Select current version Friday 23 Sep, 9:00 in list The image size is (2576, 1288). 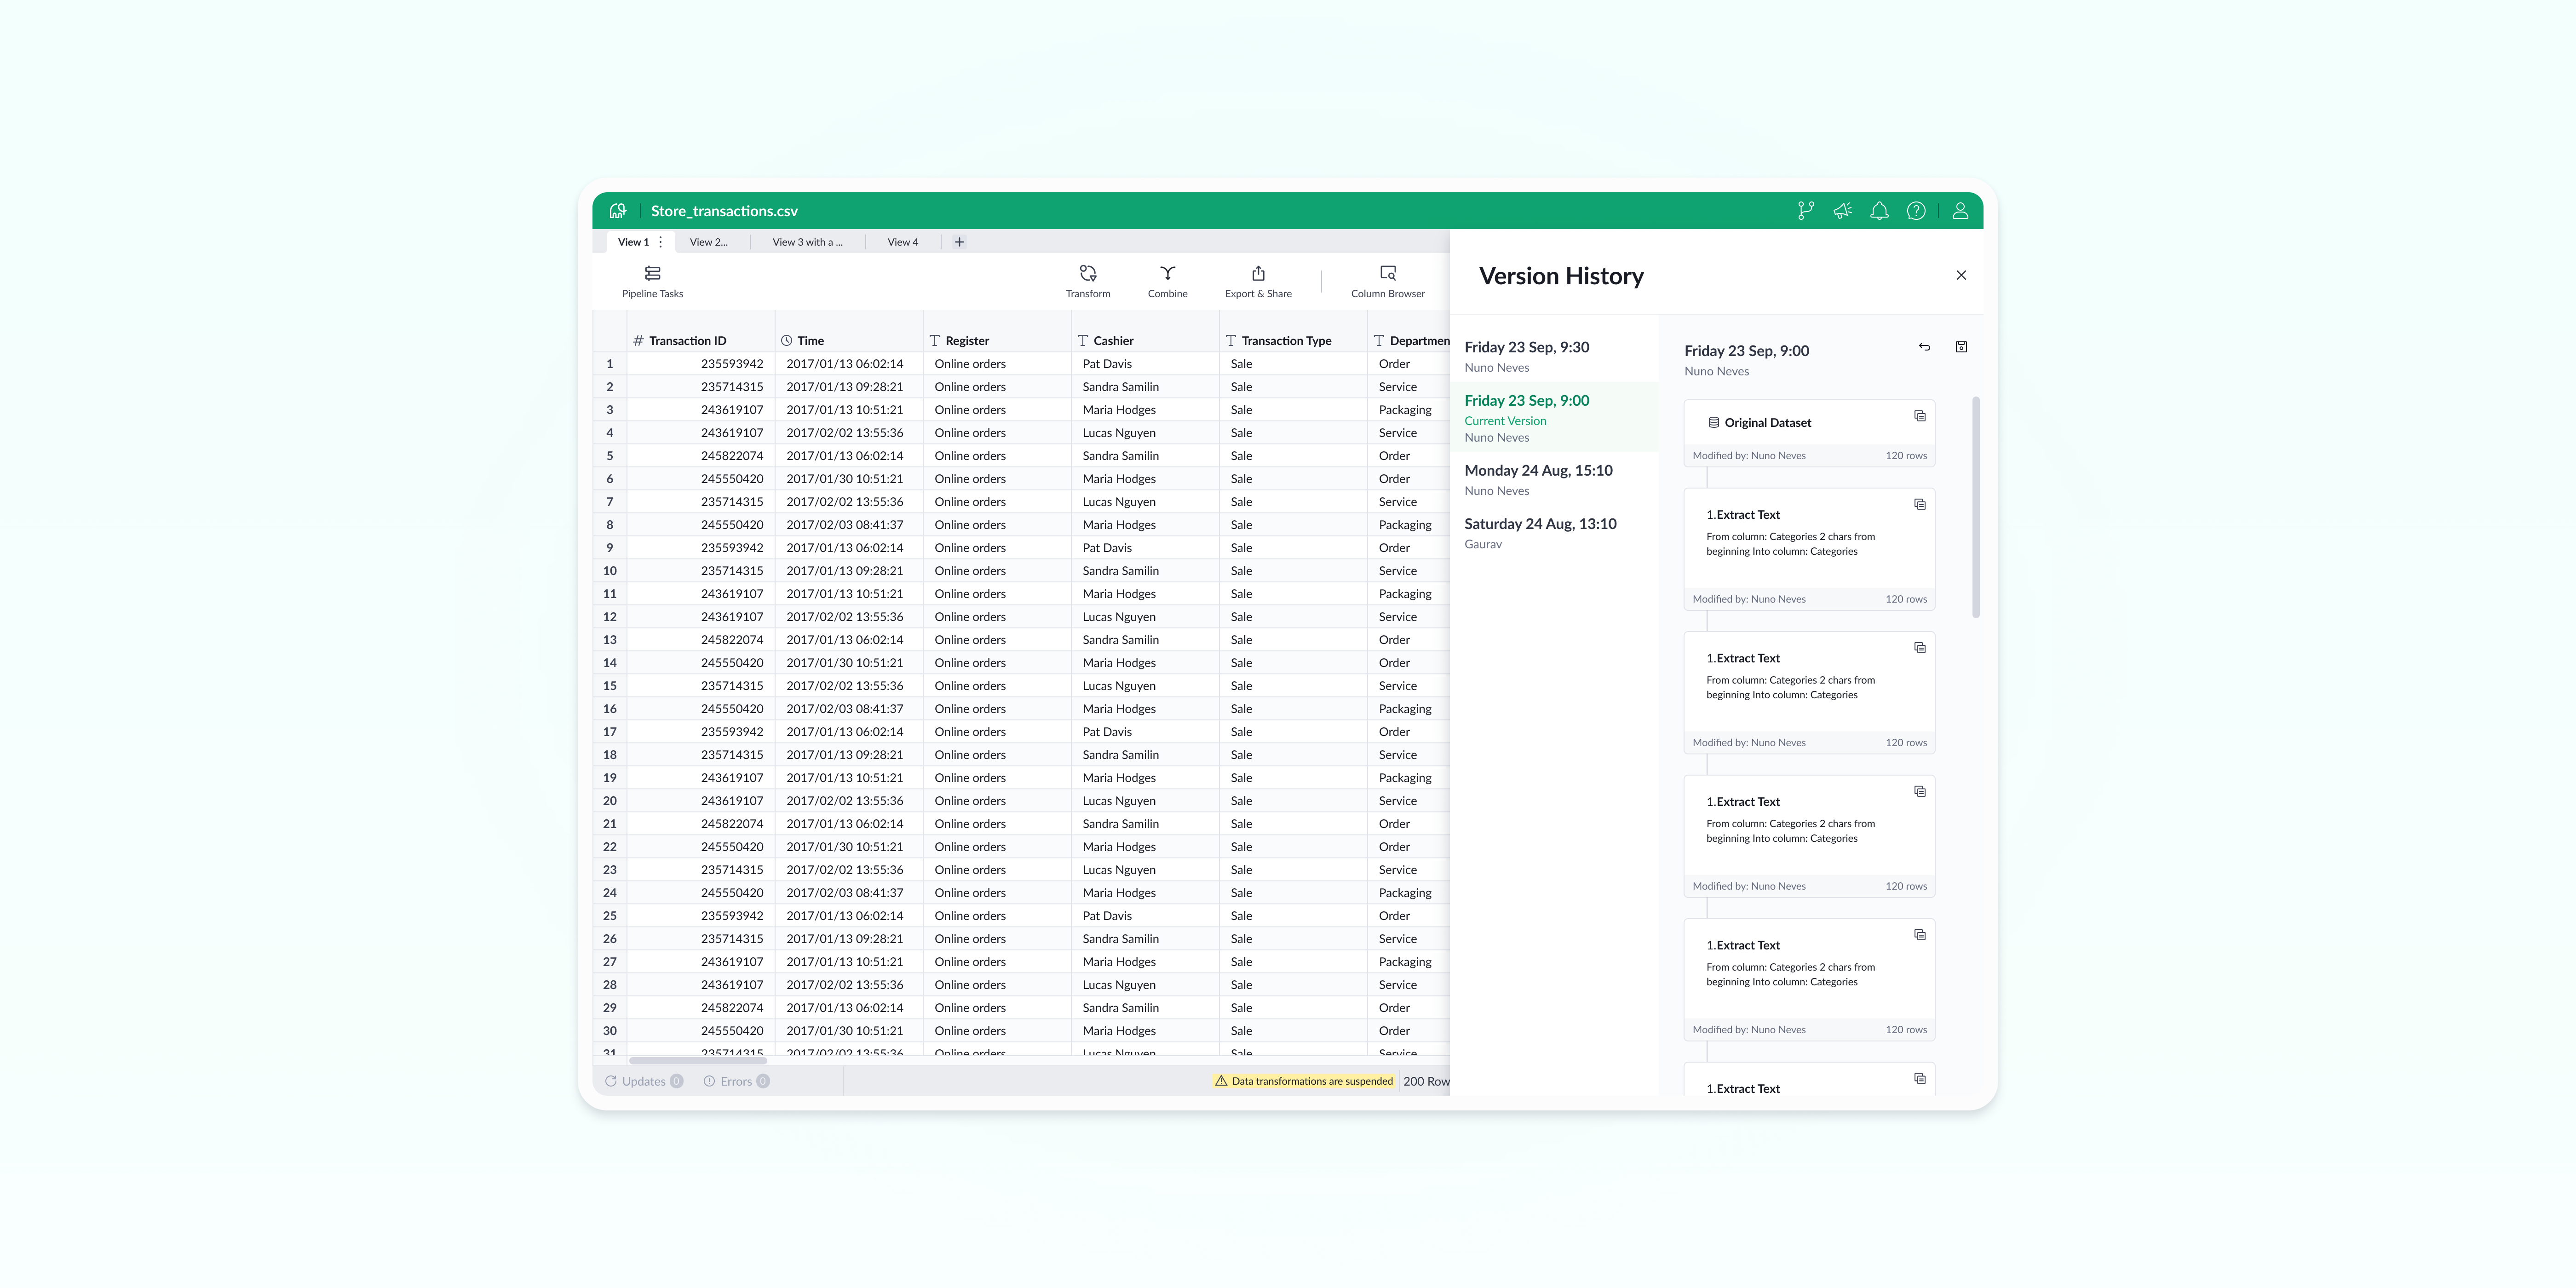pos(1554,417)
